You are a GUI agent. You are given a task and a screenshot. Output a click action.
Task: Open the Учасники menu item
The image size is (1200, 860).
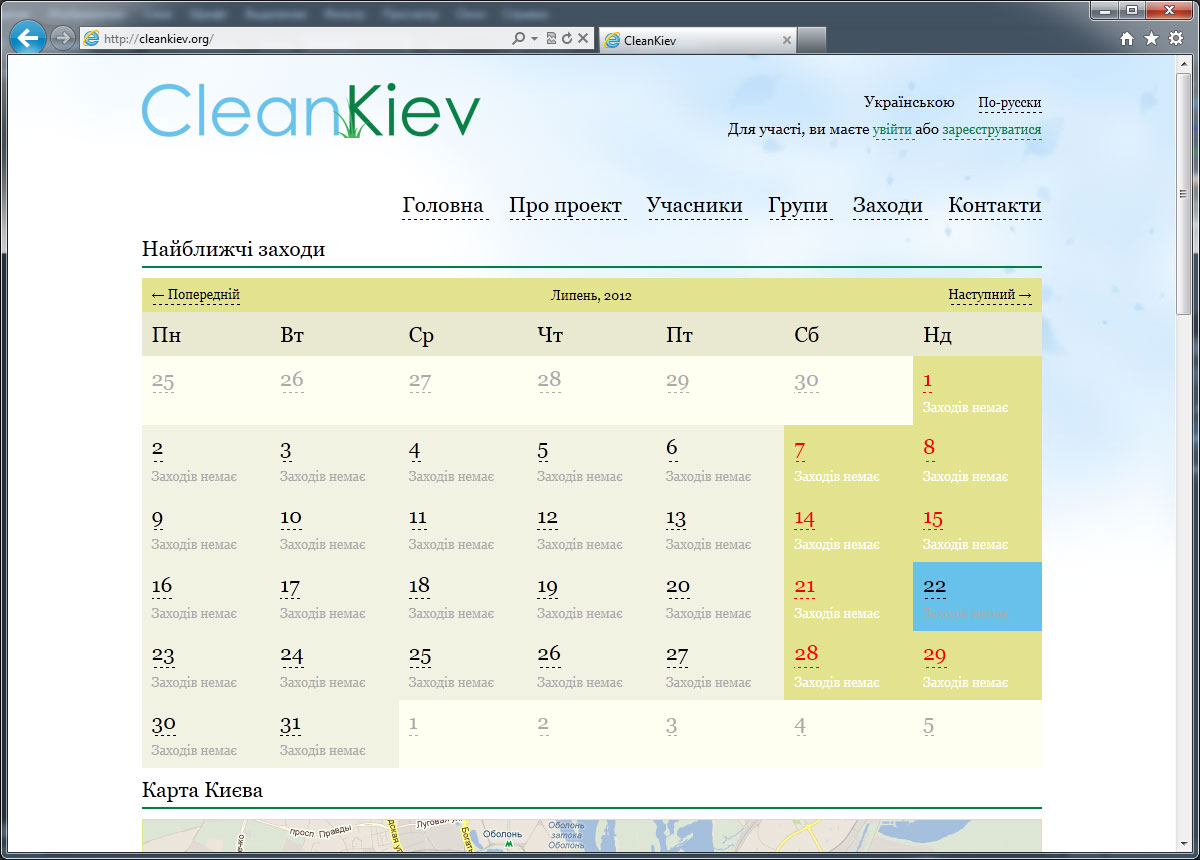695,206
